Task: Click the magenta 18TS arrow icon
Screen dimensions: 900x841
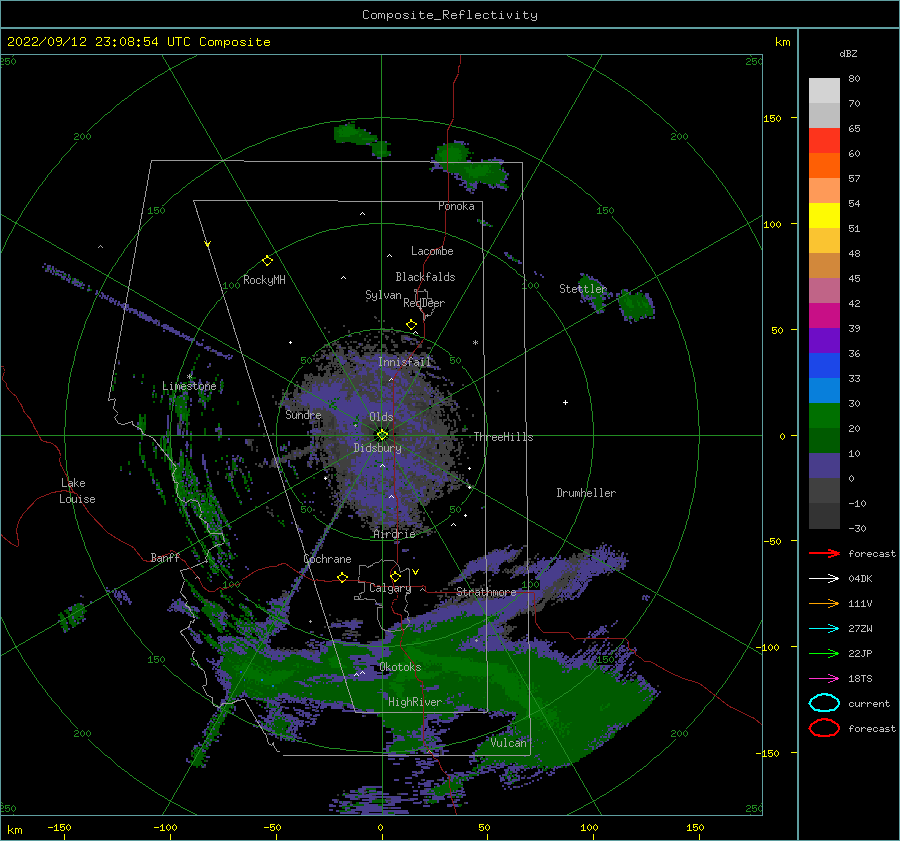Action: click(x=824, y=679)
